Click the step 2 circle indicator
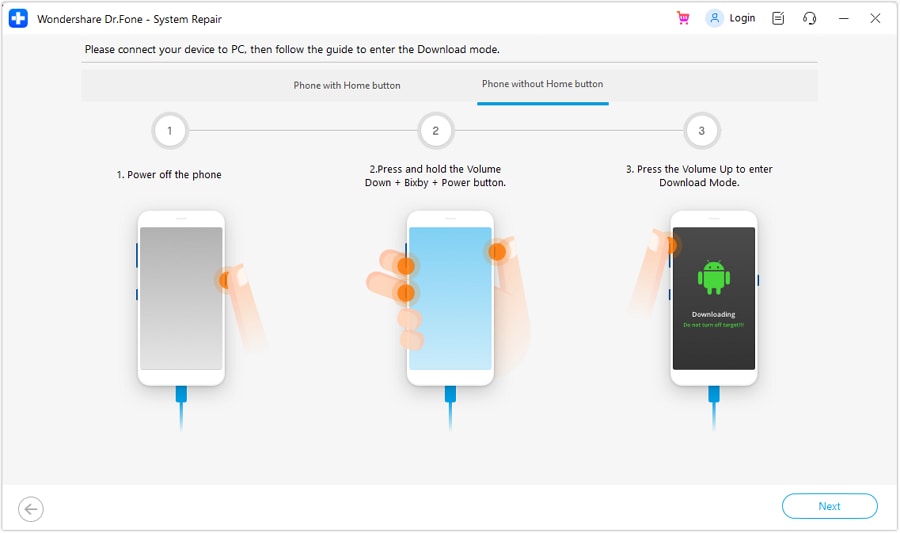 click(x=436, y=131)
